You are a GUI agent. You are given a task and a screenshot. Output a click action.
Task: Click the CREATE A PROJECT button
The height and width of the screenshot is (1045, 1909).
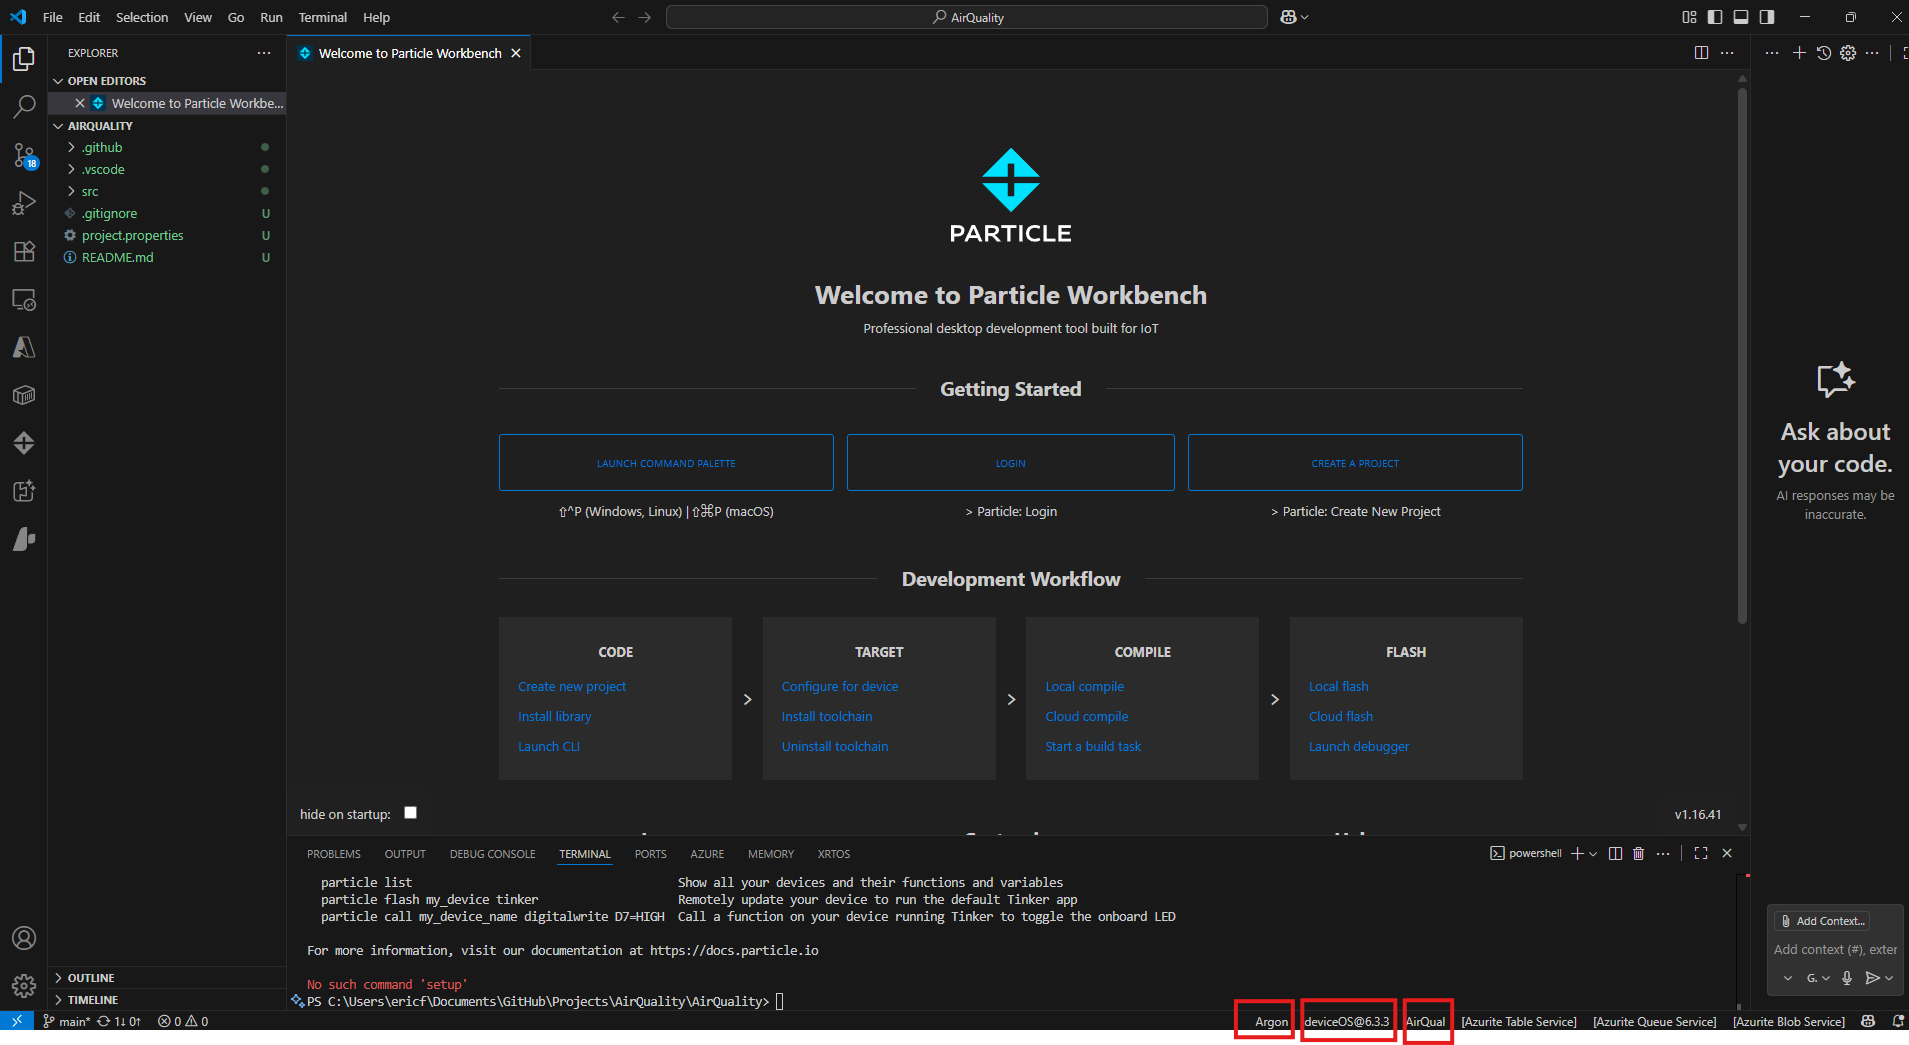[1355, 463]
